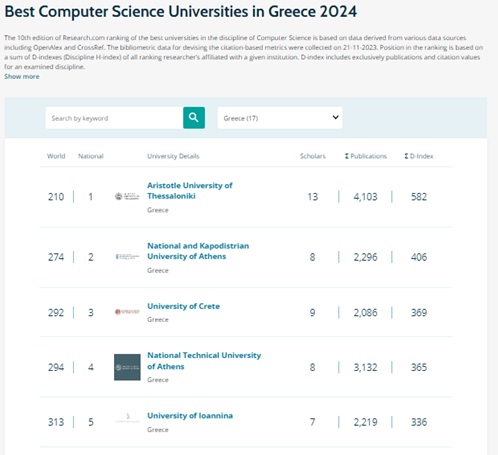Click world rank 294 cell
Screen dimensions: 498x455
coord(56,367)
